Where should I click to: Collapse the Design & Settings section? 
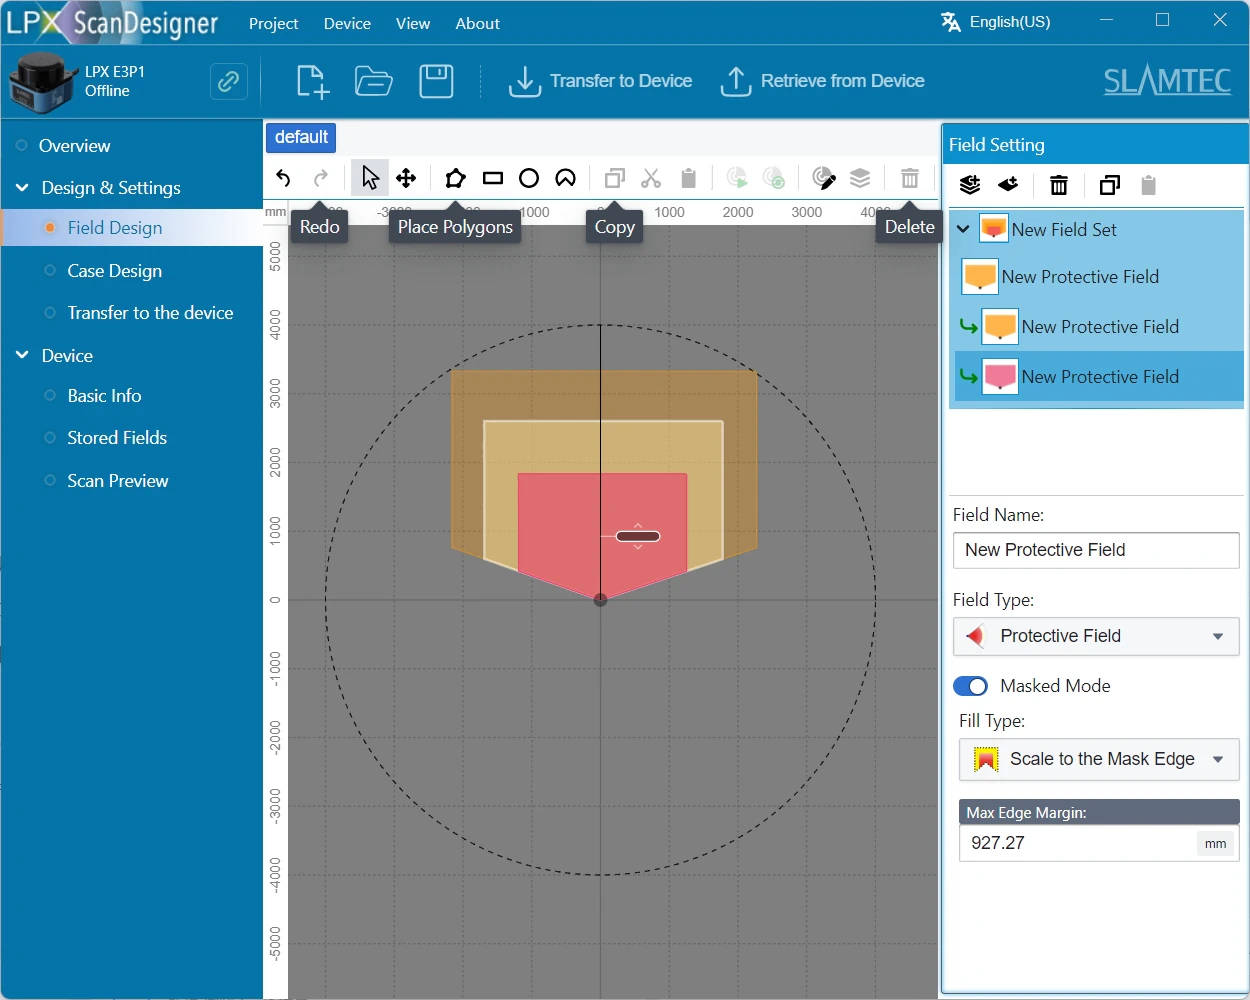coord(22,188)
